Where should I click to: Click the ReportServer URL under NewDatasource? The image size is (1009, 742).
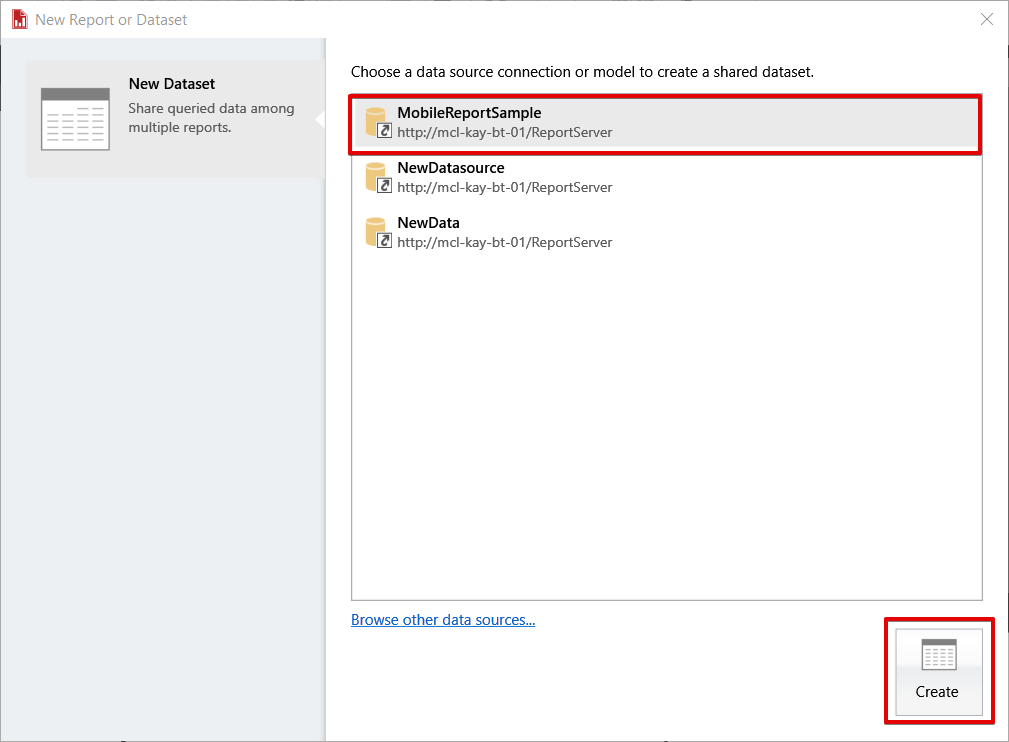(504, 187)
